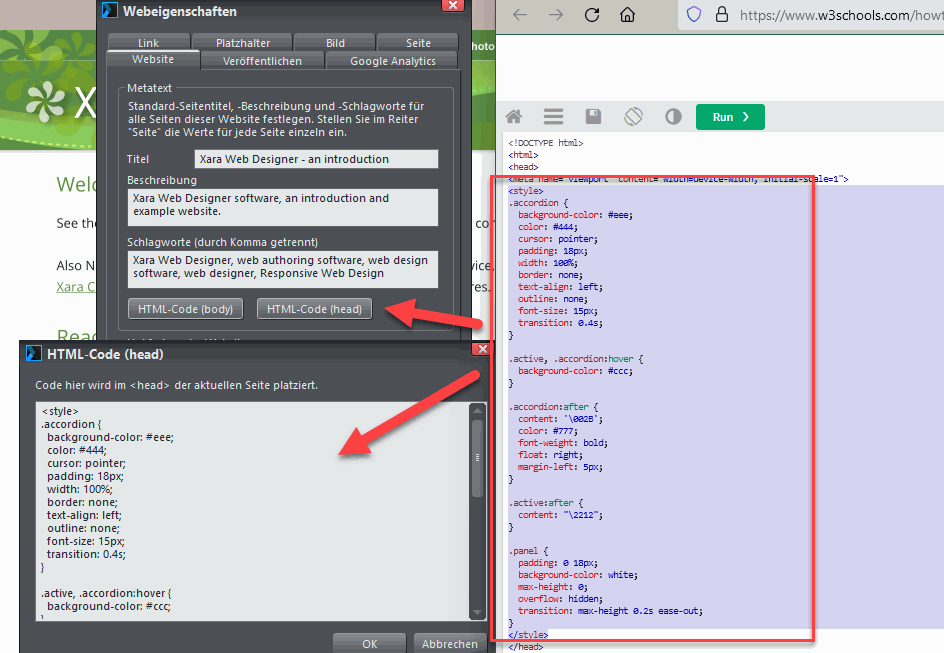
Task: Click the scroll-down arrow in HTML-Code dialog
Action: [x=477, y=613]
